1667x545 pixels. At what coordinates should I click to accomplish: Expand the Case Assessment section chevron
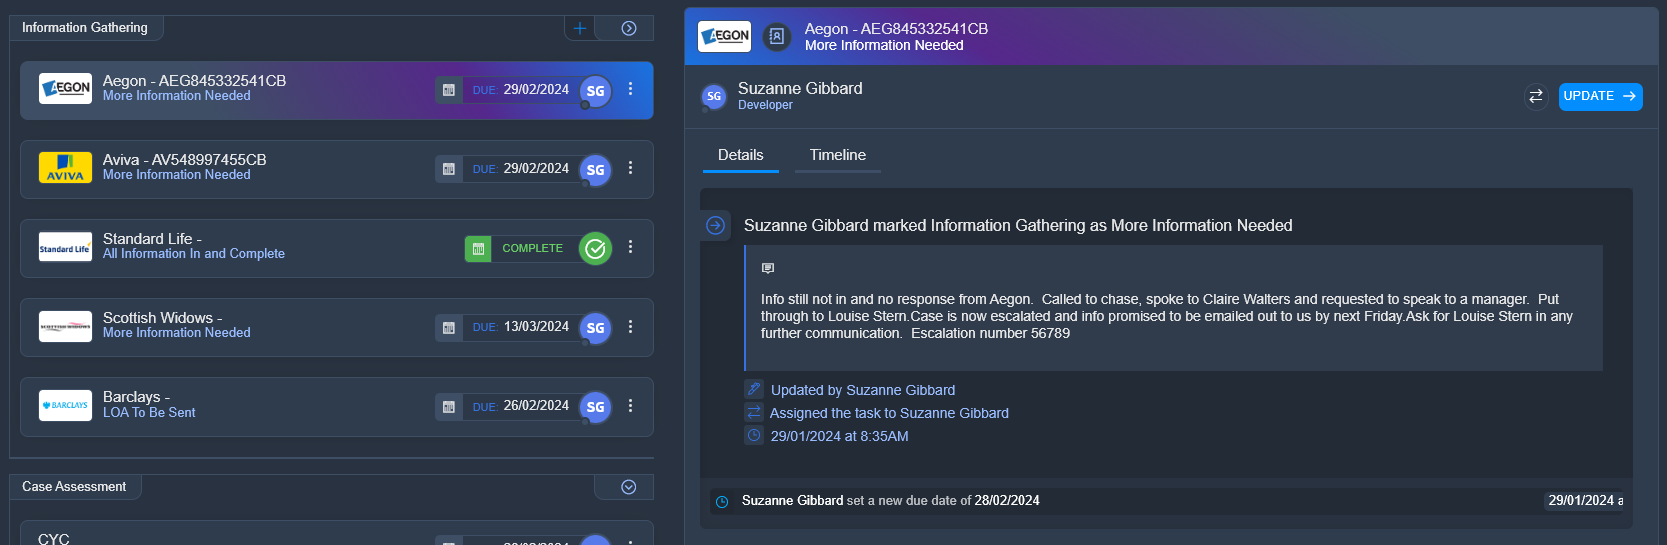tap(629, 487)
